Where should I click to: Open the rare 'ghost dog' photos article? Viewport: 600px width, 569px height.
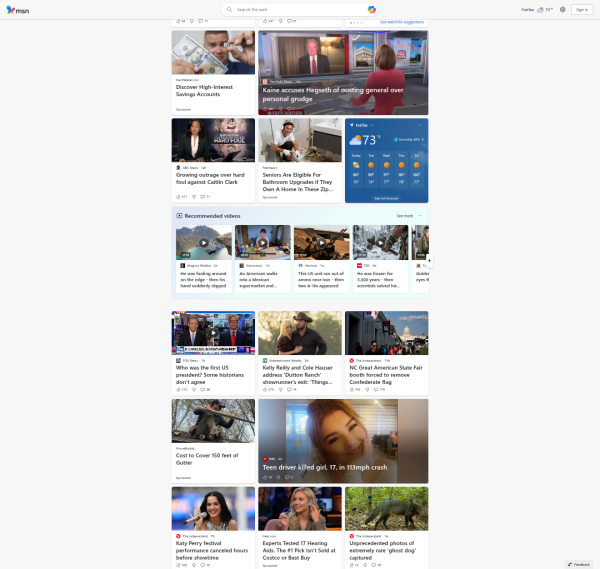pyautogui.click(x=382, y=550)
